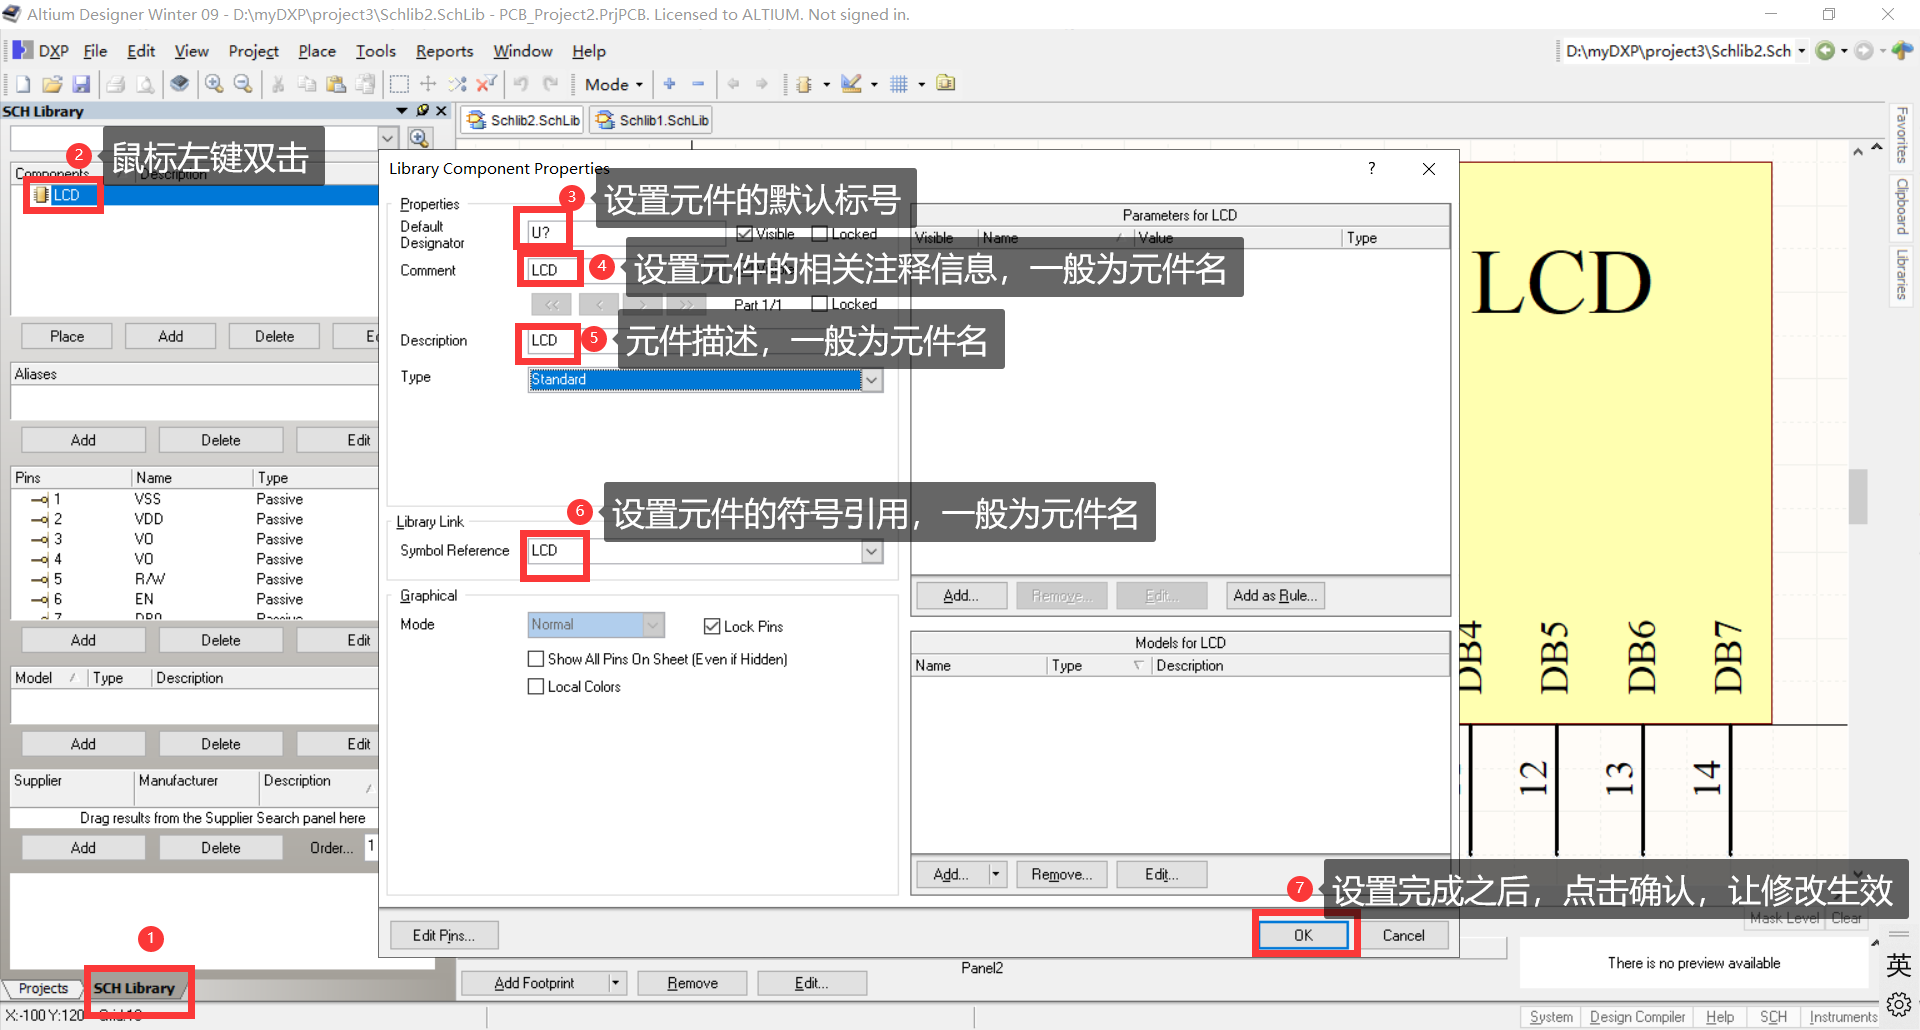The image size is (1920, 1030).
Task: Open the drawing utilities tool icon
Action: point(852,84)
